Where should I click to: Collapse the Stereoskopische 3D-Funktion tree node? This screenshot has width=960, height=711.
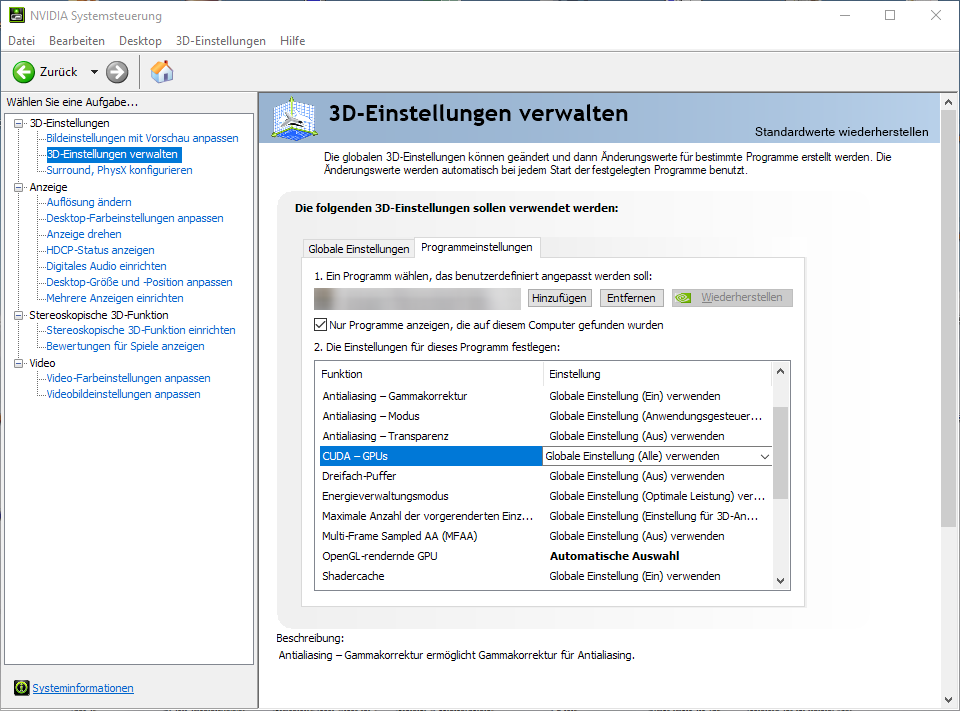click(x=19, y=315)
